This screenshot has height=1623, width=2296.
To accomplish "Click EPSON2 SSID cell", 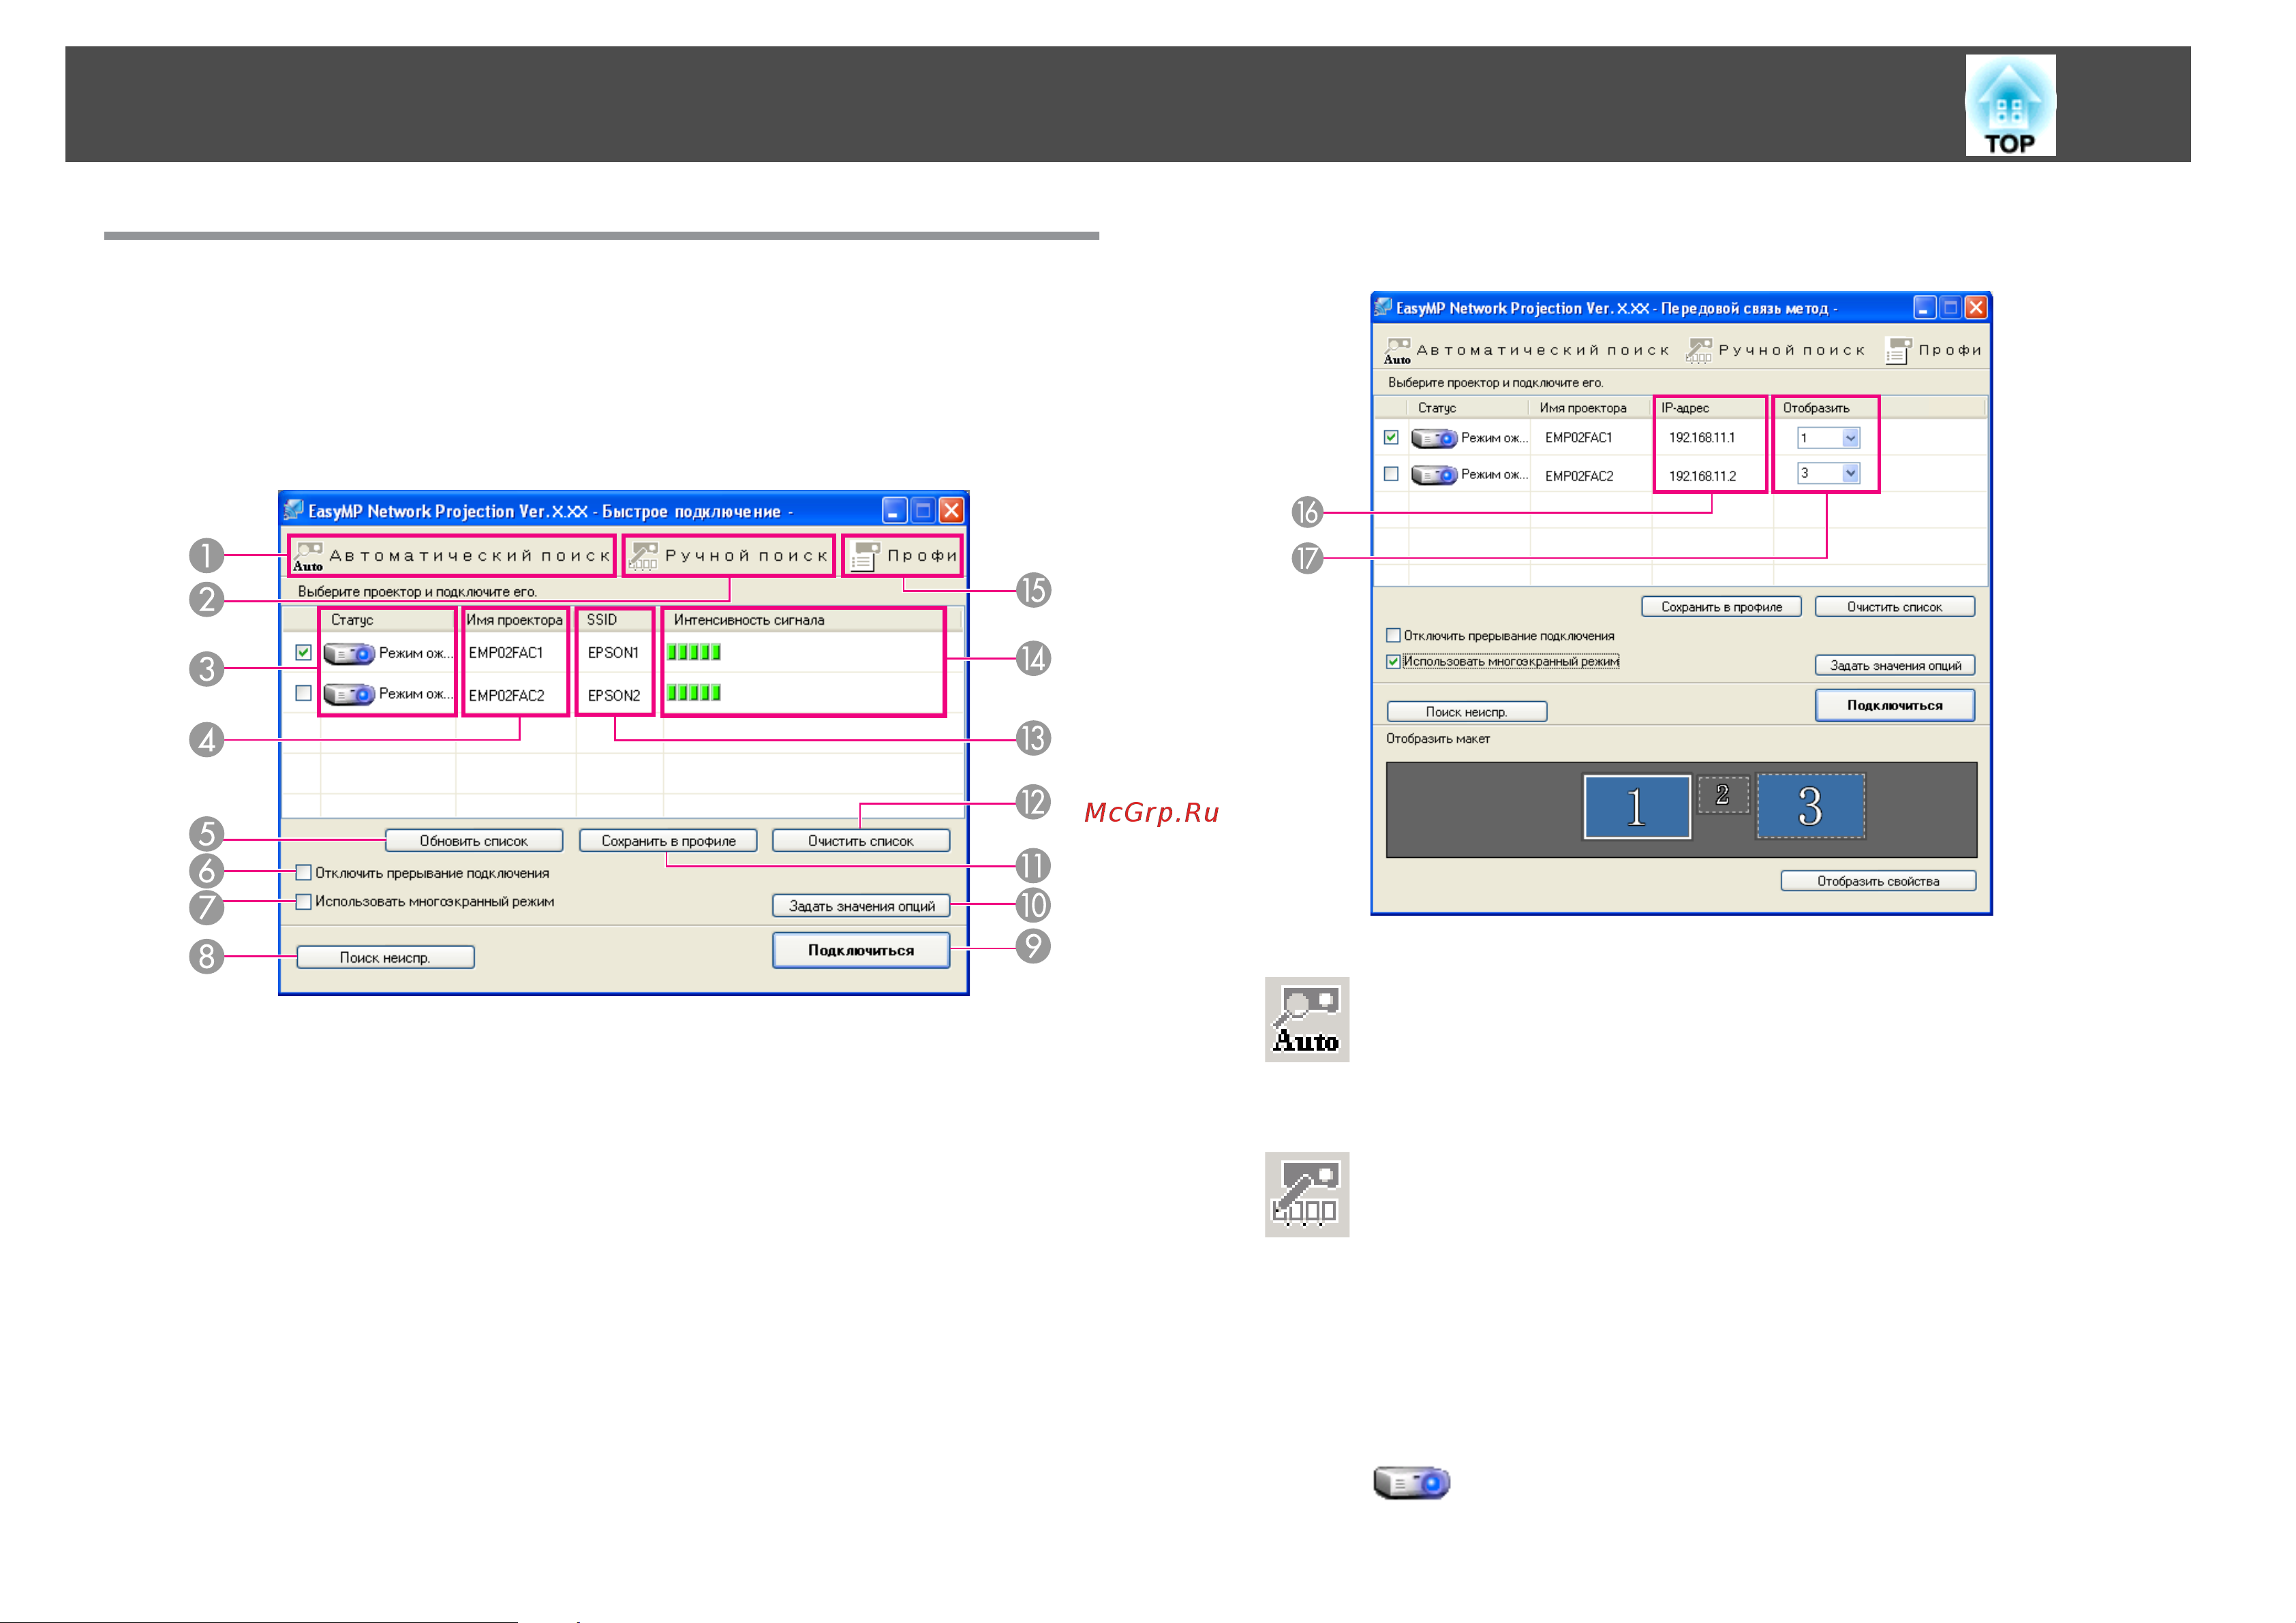I will click(614, 696).
